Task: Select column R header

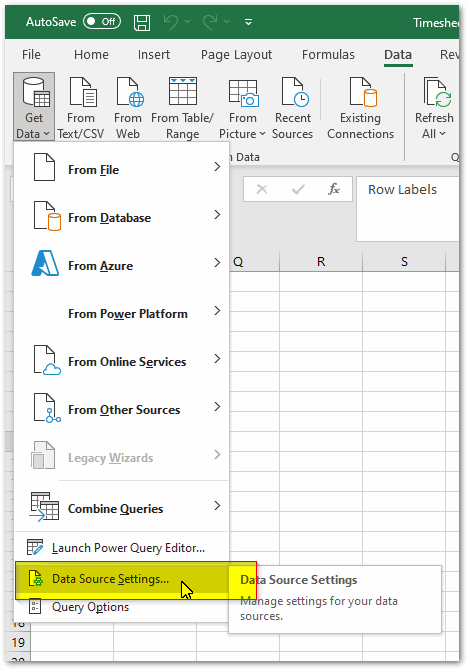Action: pos(321,262)
